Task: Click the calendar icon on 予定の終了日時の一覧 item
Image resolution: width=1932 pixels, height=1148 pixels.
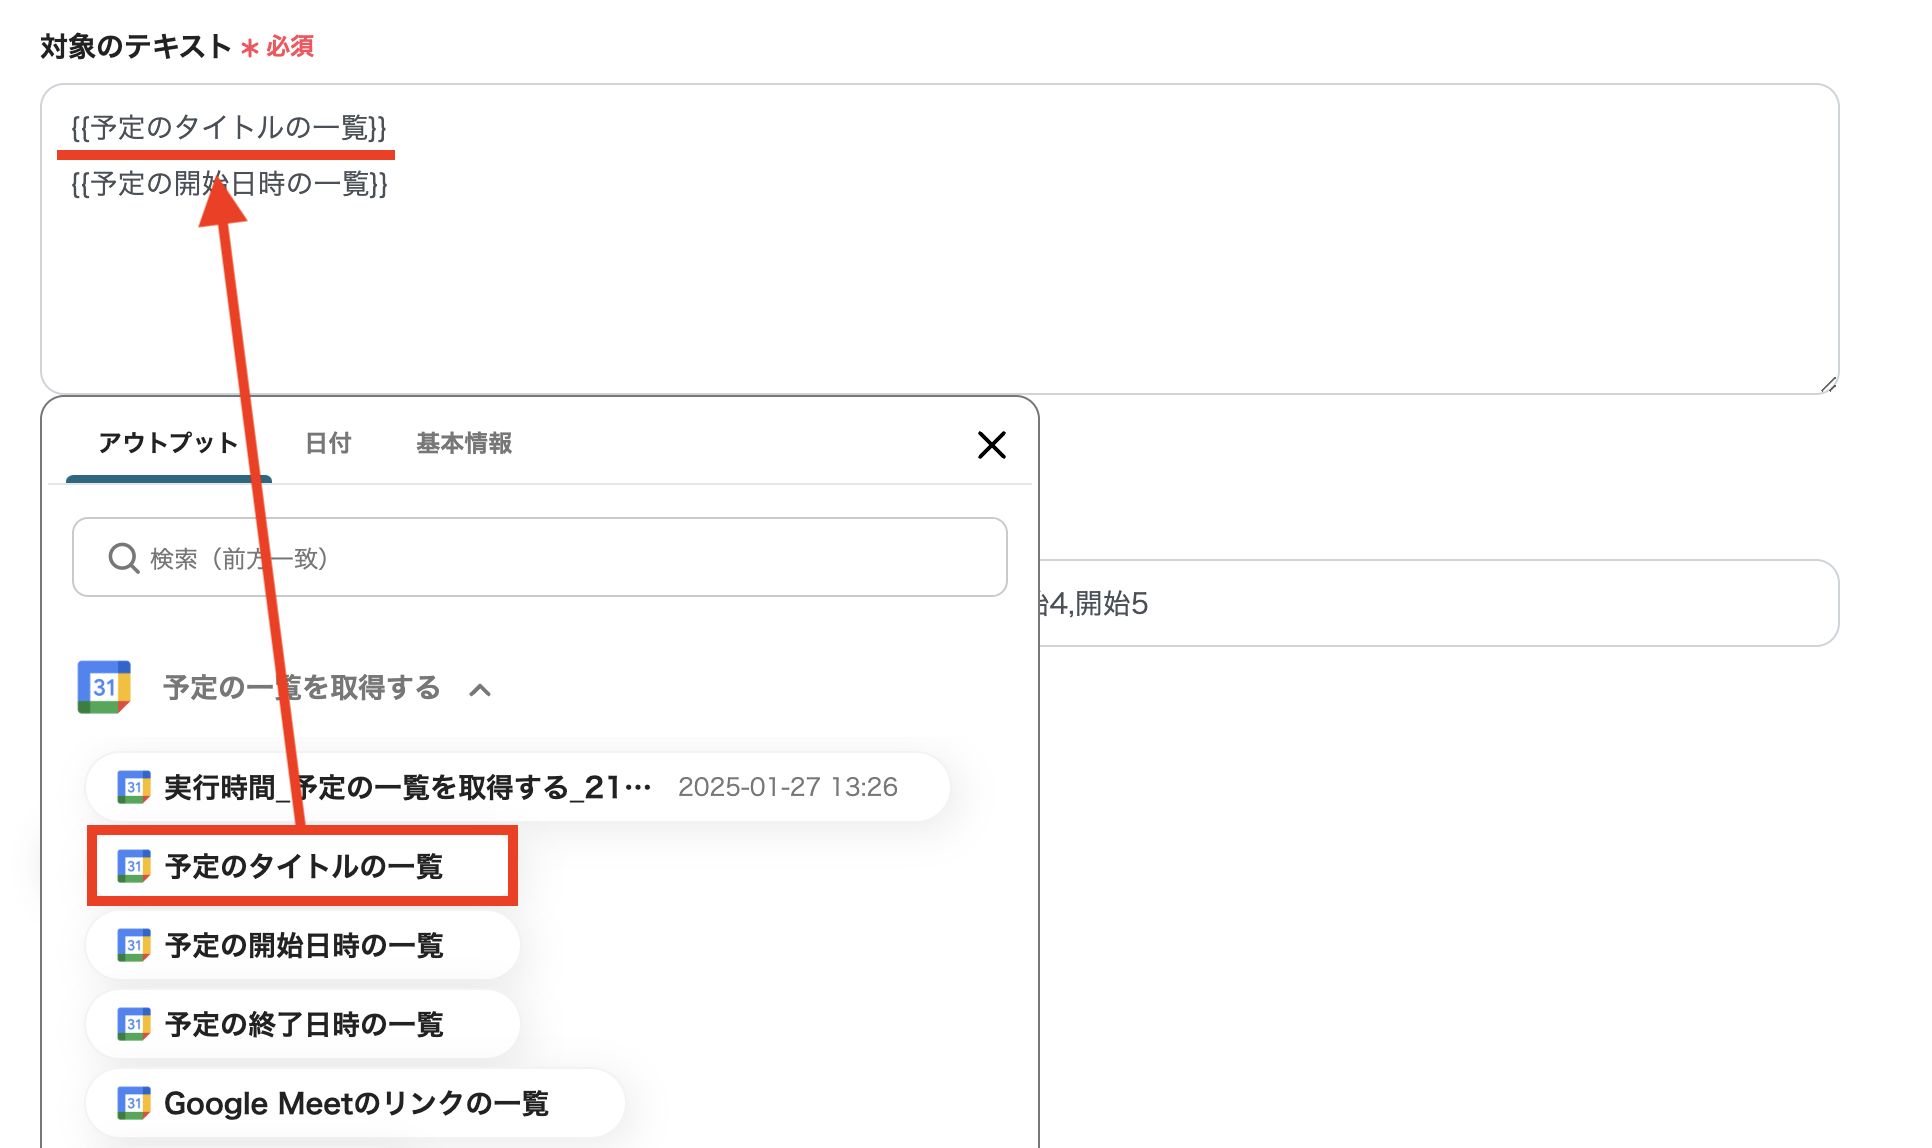Action: coord(133,1023)
